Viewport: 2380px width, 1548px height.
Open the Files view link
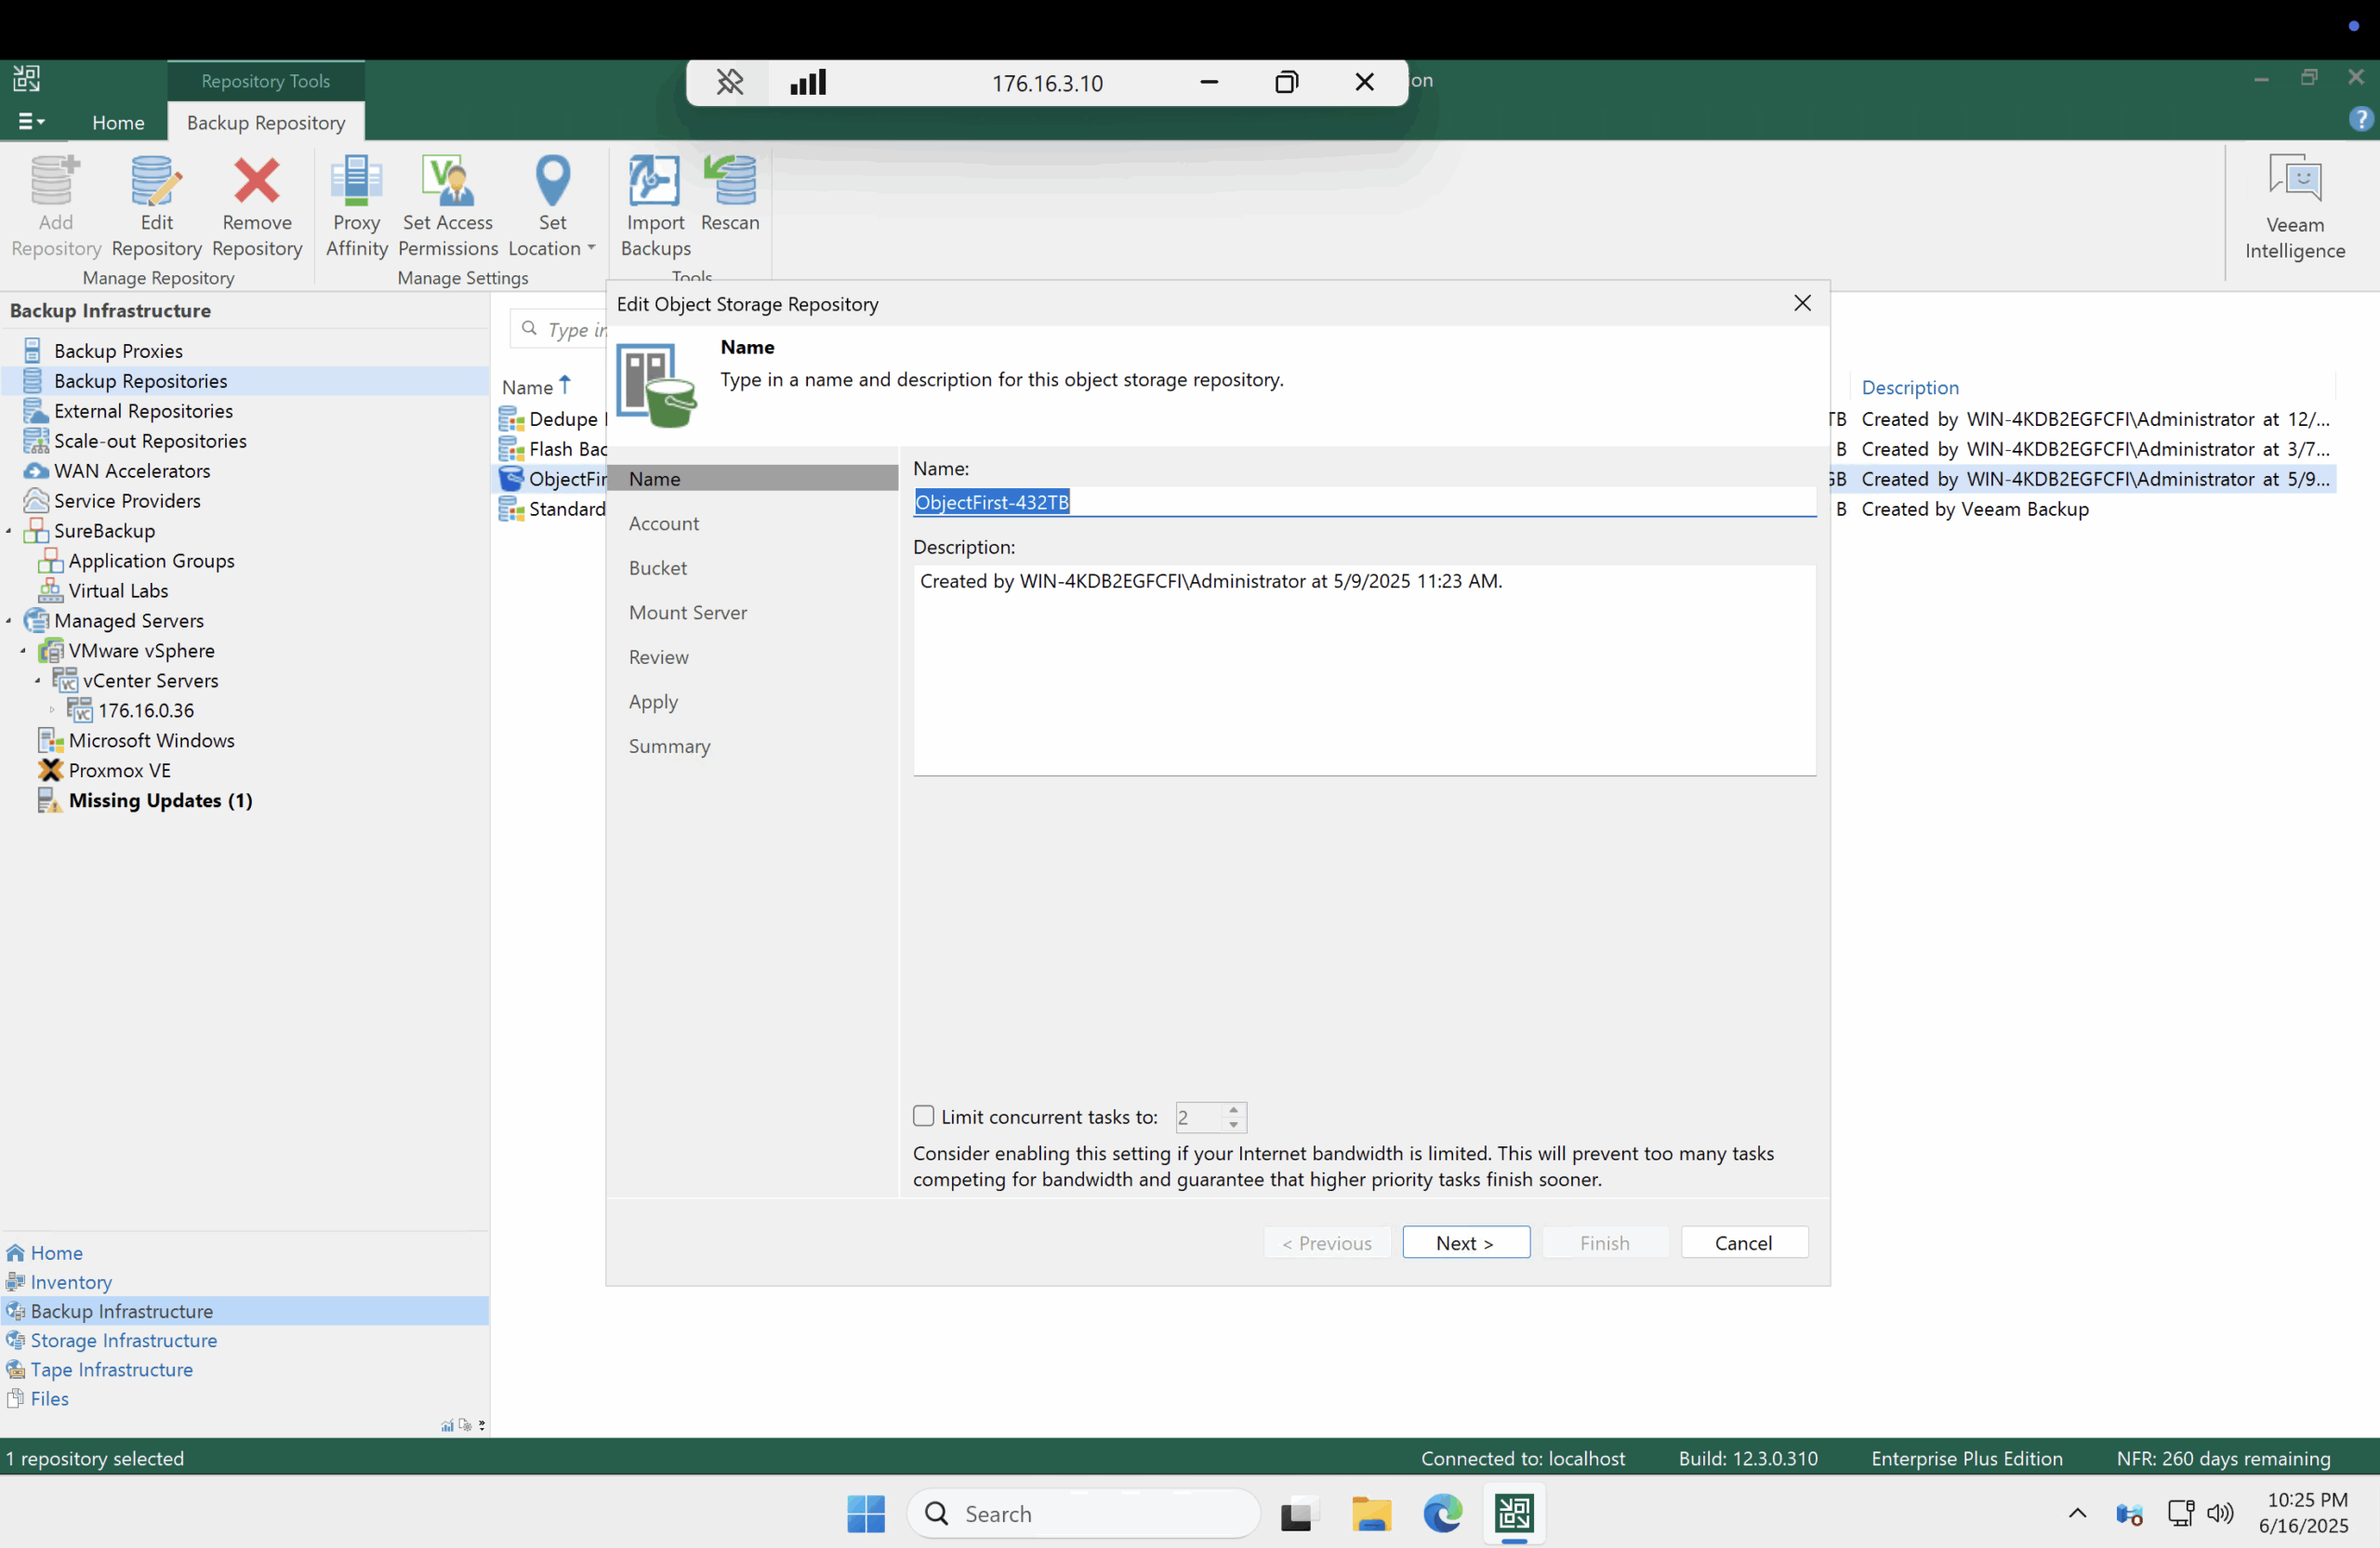[x=50, y=1397]
